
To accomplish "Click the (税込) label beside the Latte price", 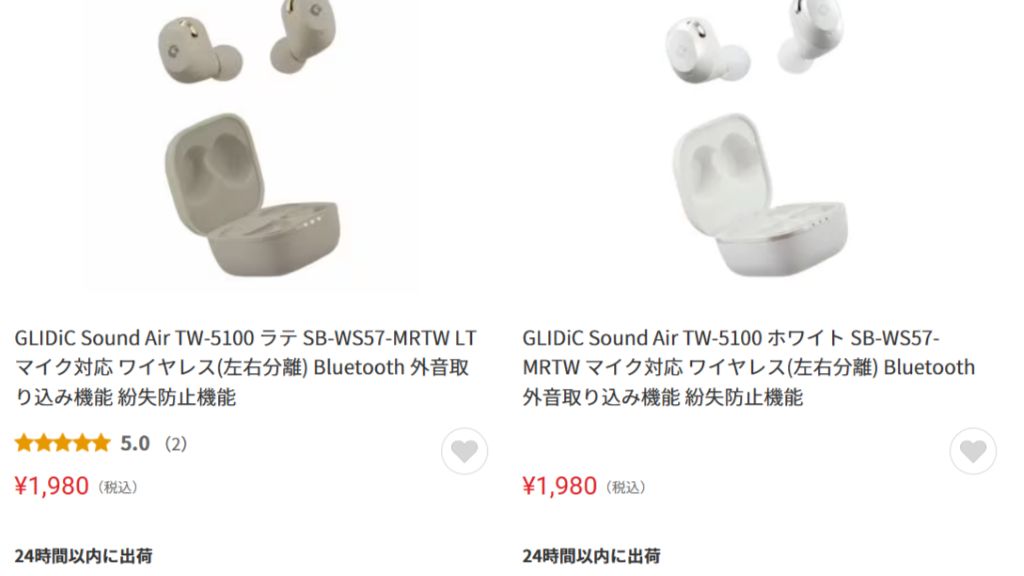I will pos(118,487).
